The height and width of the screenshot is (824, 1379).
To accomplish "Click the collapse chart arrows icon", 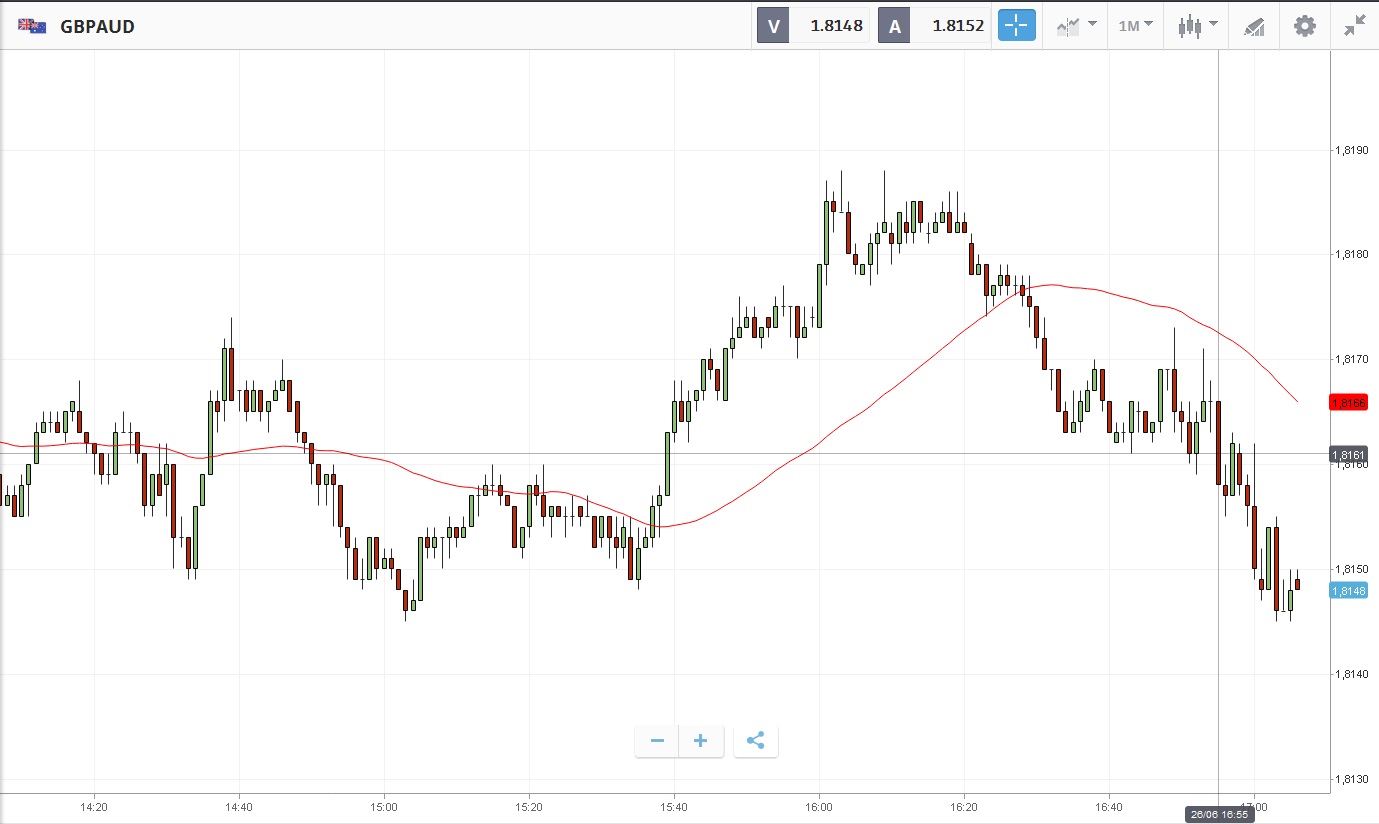I will click(x=1355, y=26).
